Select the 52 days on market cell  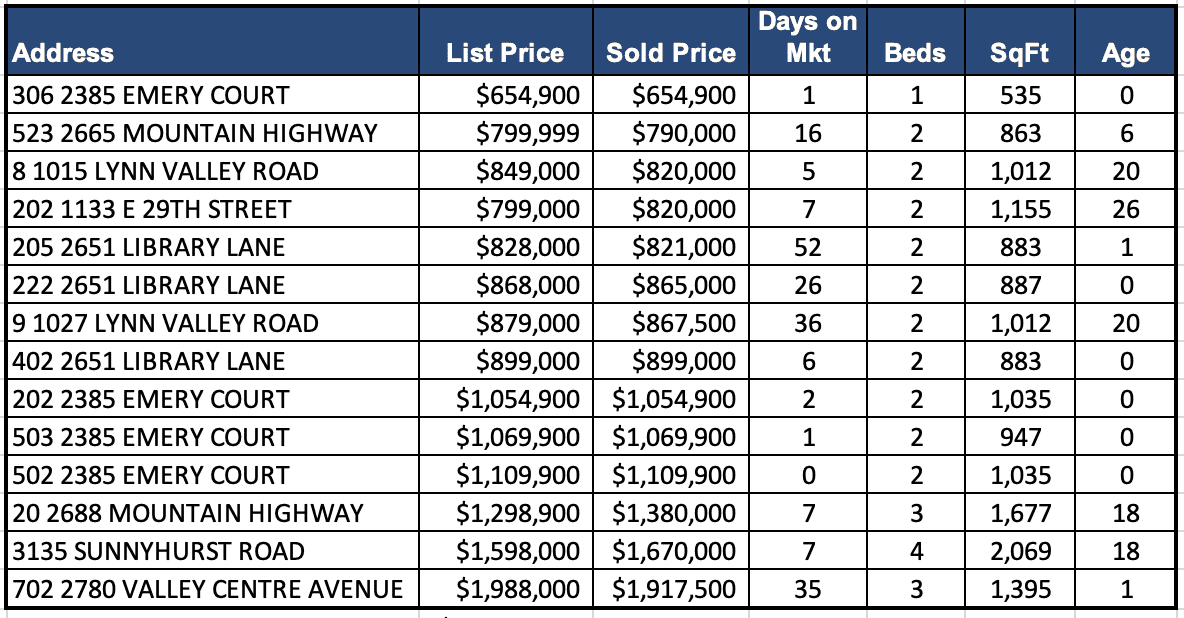click(x=808, y=248)
